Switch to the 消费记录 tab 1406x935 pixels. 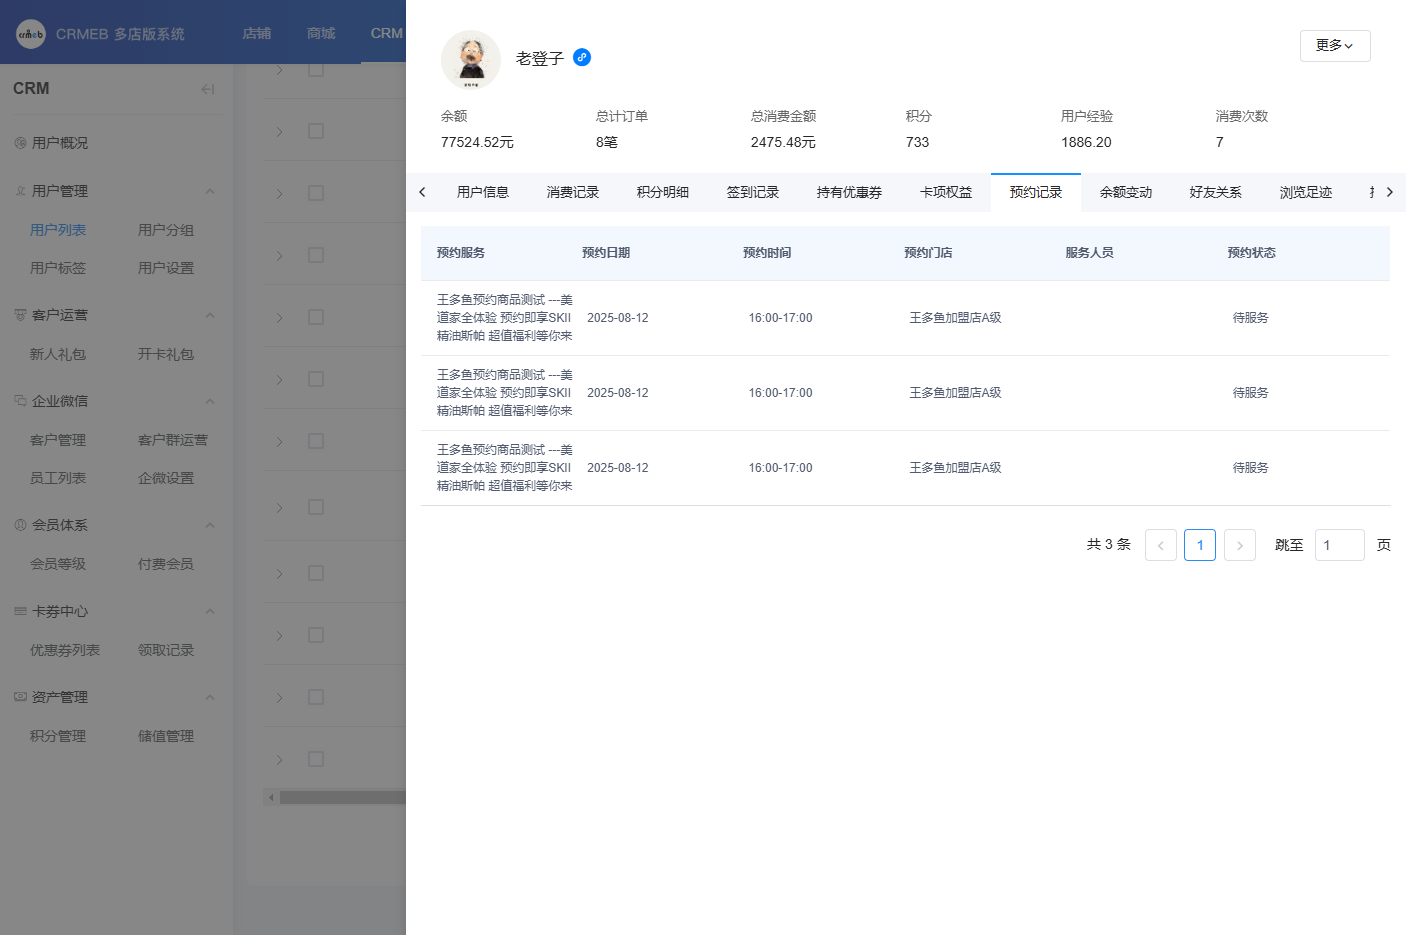572,192
